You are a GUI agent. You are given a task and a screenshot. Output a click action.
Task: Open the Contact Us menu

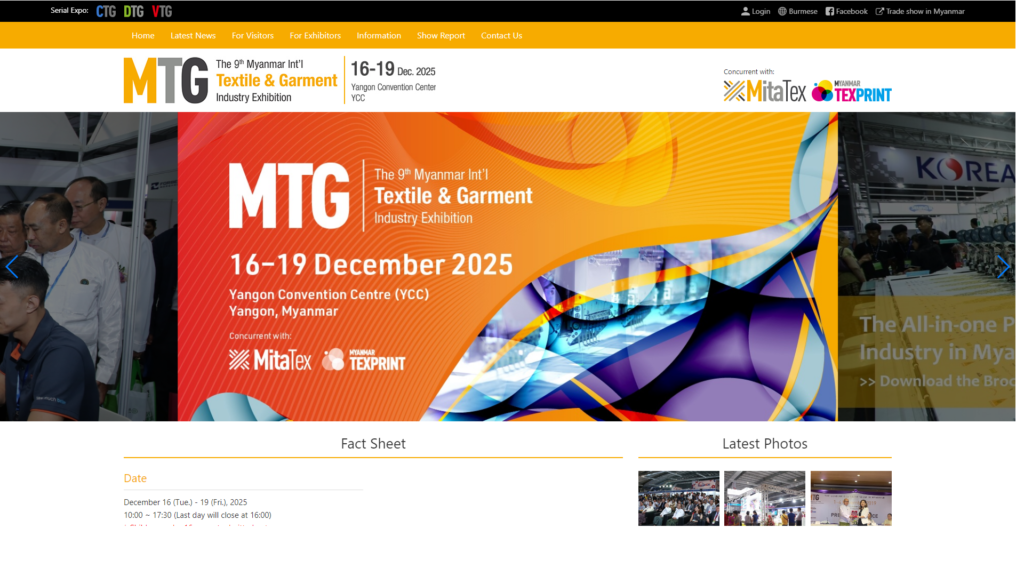(502, 35)
